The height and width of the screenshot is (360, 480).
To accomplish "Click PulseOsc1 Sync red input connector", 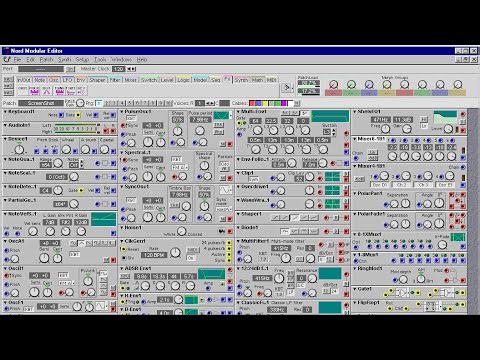I will coord(123,126).
